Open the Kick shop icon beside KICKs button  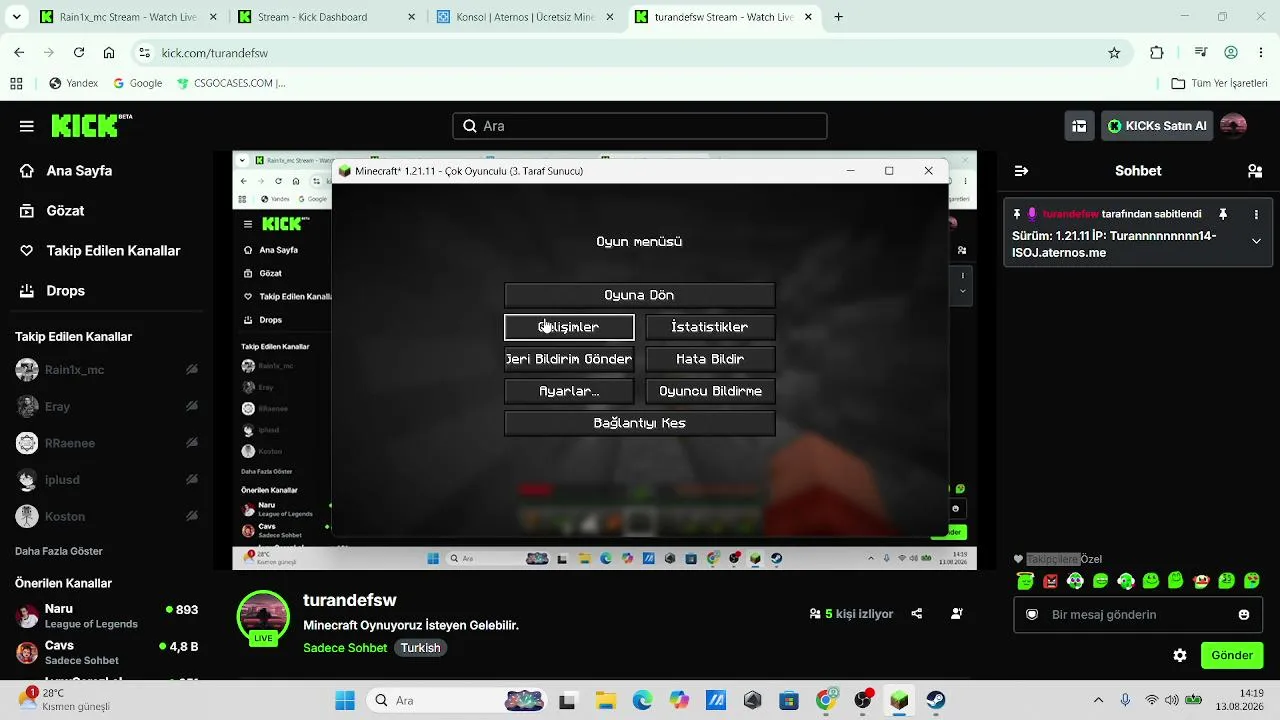1079,126
